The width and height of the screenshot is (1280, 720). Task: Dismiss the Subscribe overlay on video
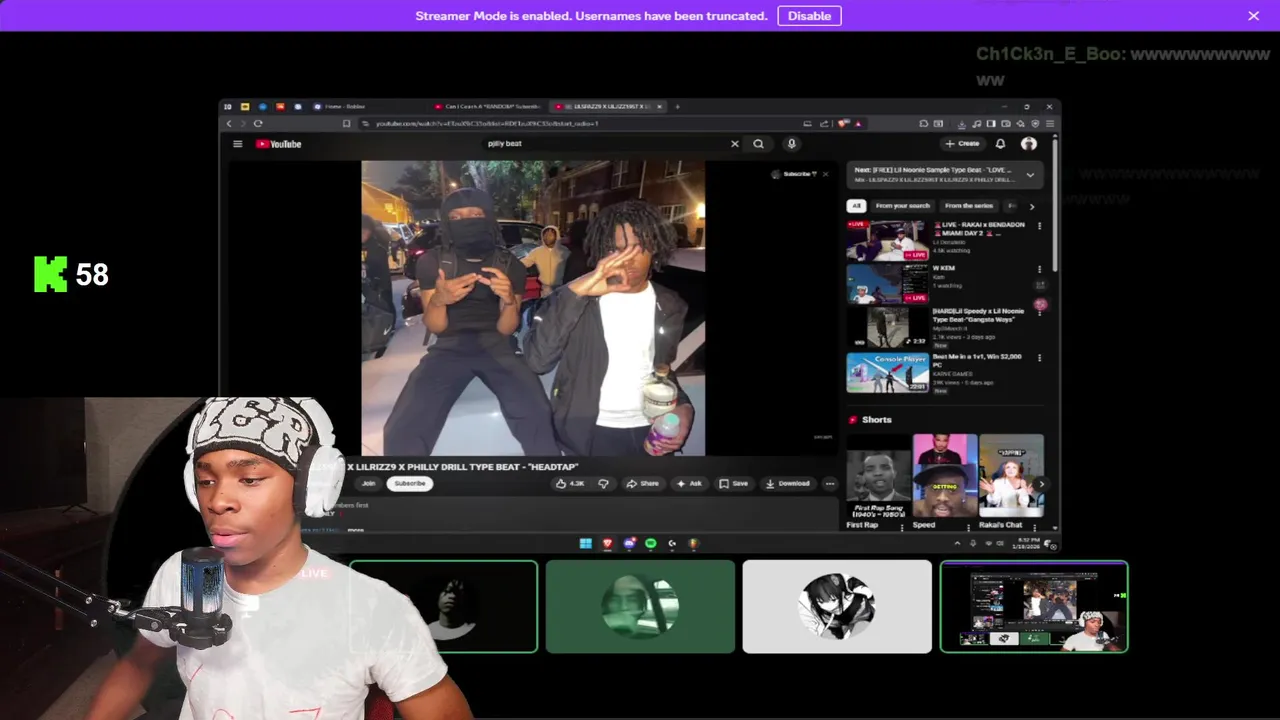tap(825, 174)
